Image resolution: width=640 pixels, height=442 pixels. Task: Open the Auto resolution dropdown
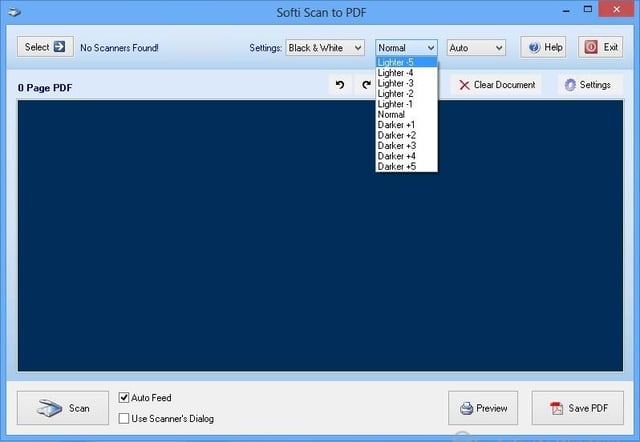pyautogui.click(x=476, y=48)
